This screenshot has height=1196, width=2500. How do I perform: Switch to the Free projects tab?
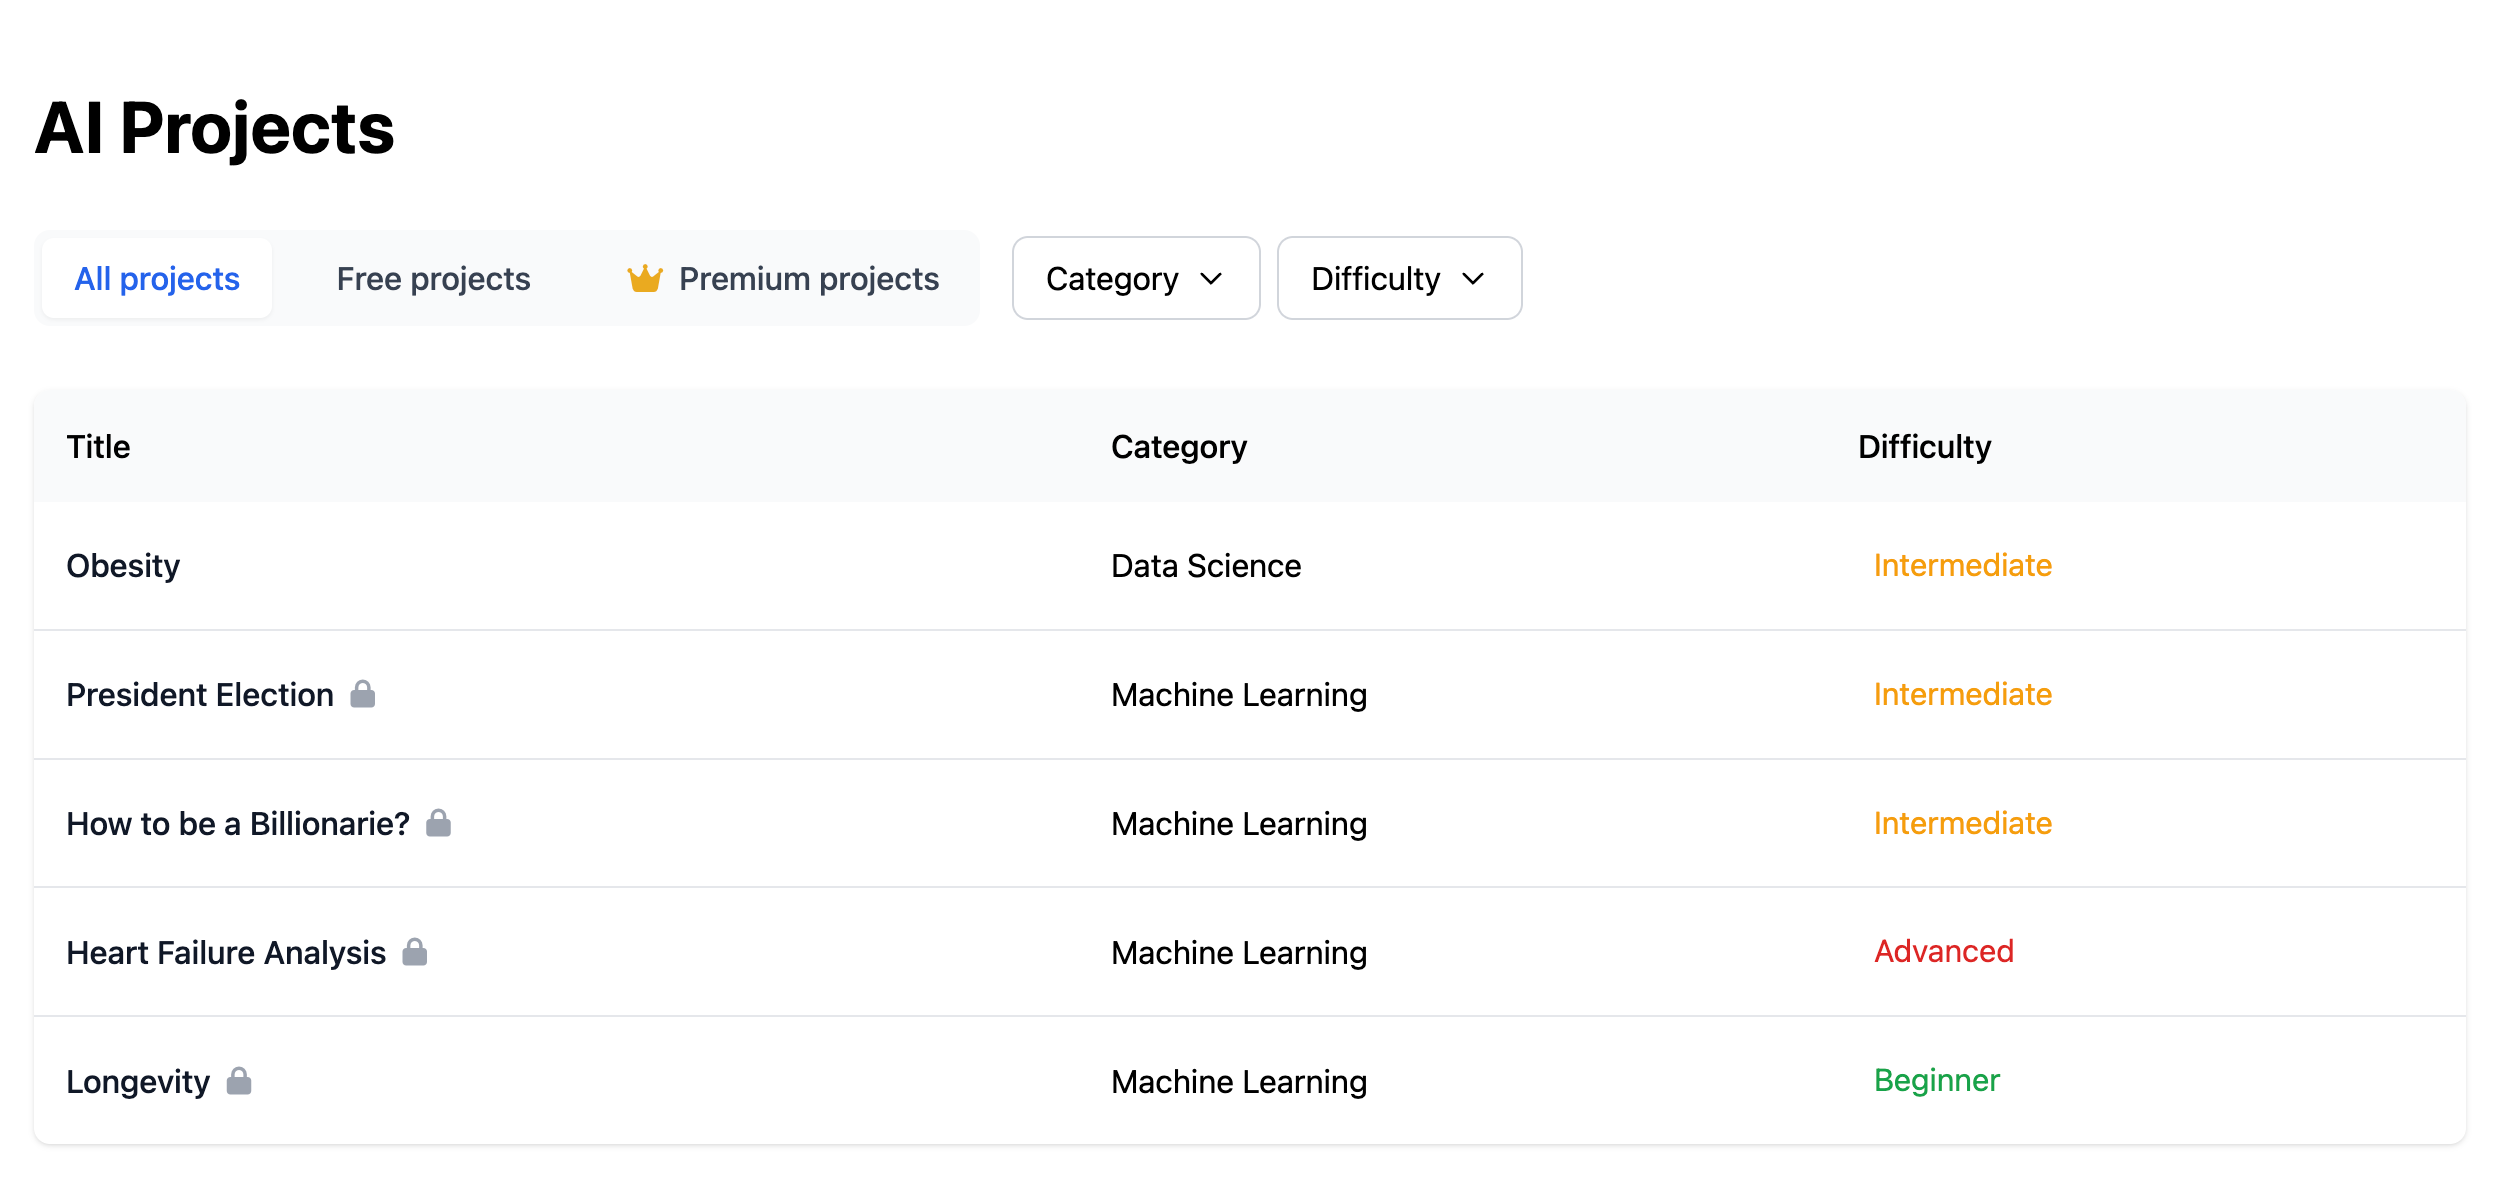[x=433, y=278]
